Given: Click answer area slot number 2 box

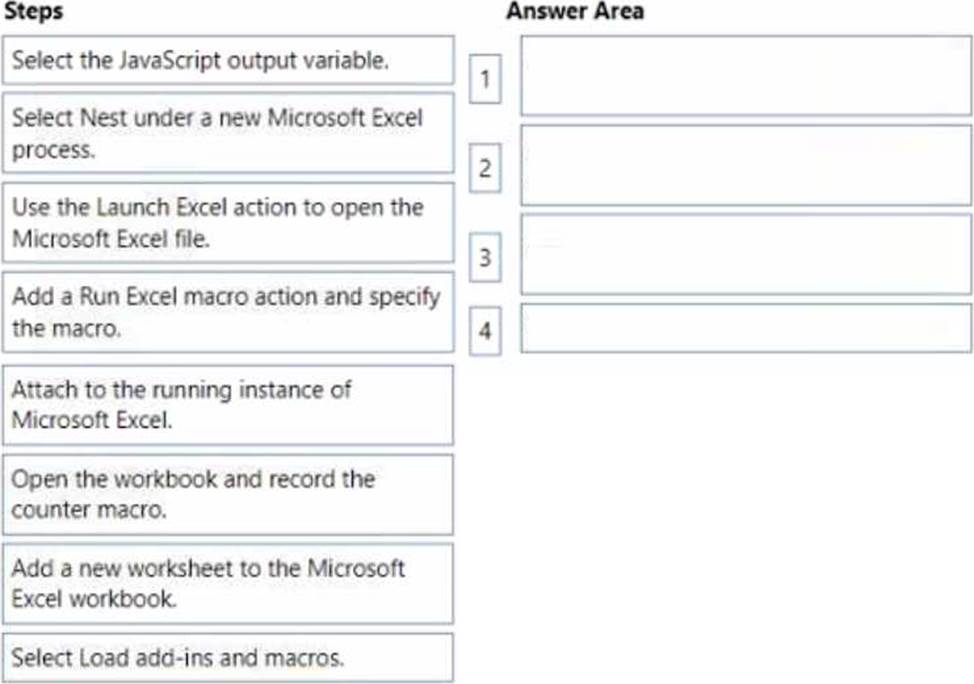Looking at the screenshot, I should tap(745, 165).
